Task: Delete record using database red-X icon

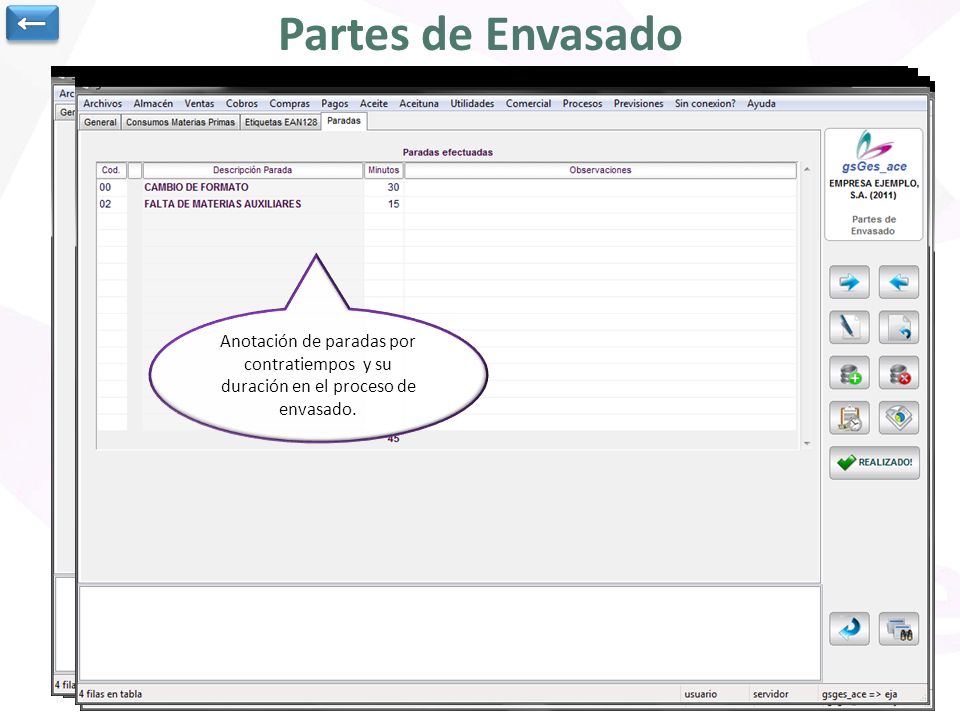Action: tap(899, 373)
